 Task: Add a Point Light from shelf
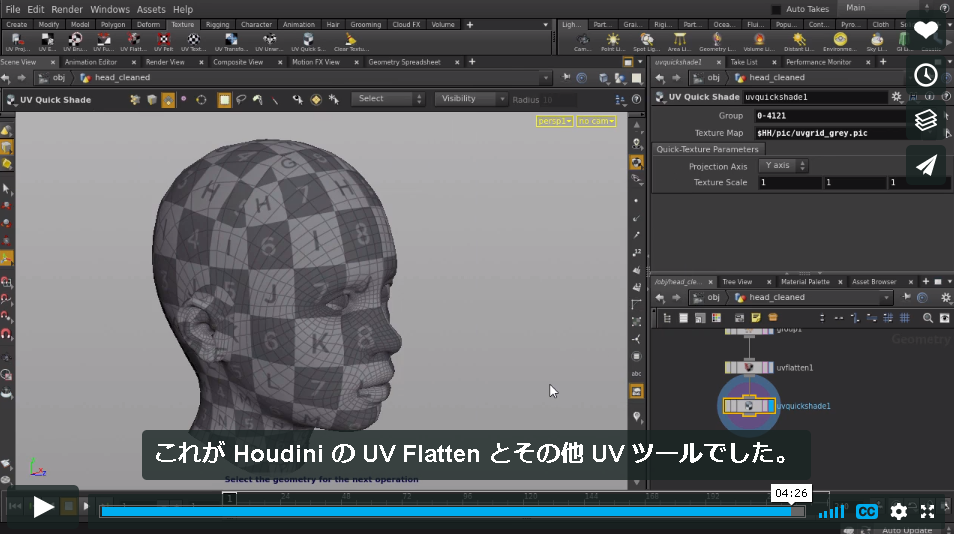[x=613, y=43]
